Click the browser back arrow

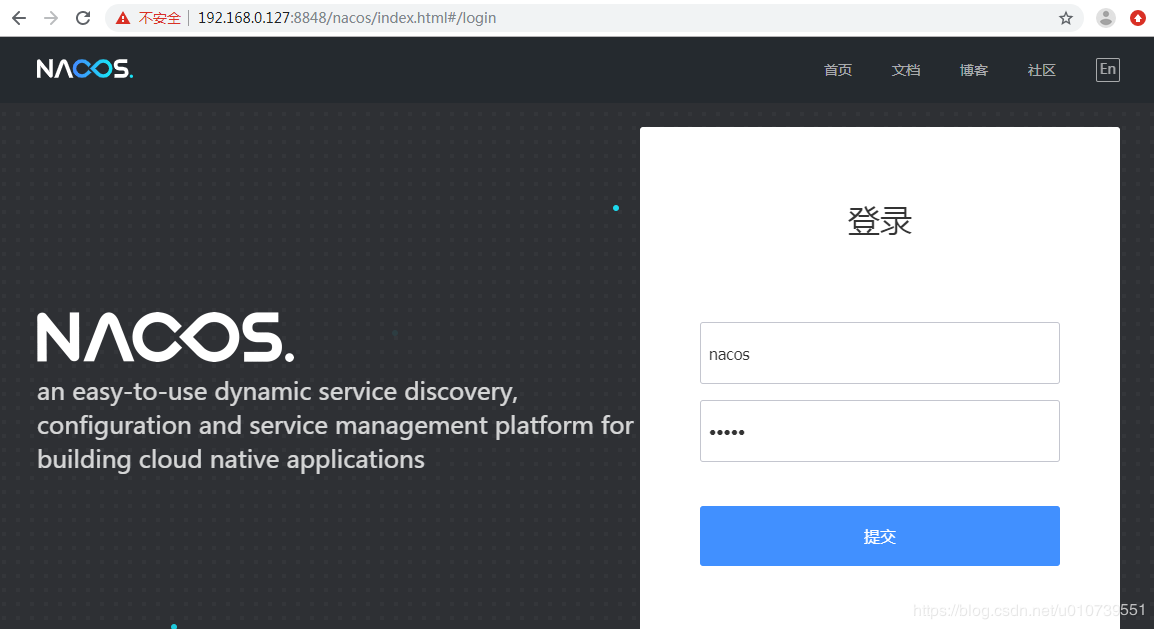click(19, 17)
